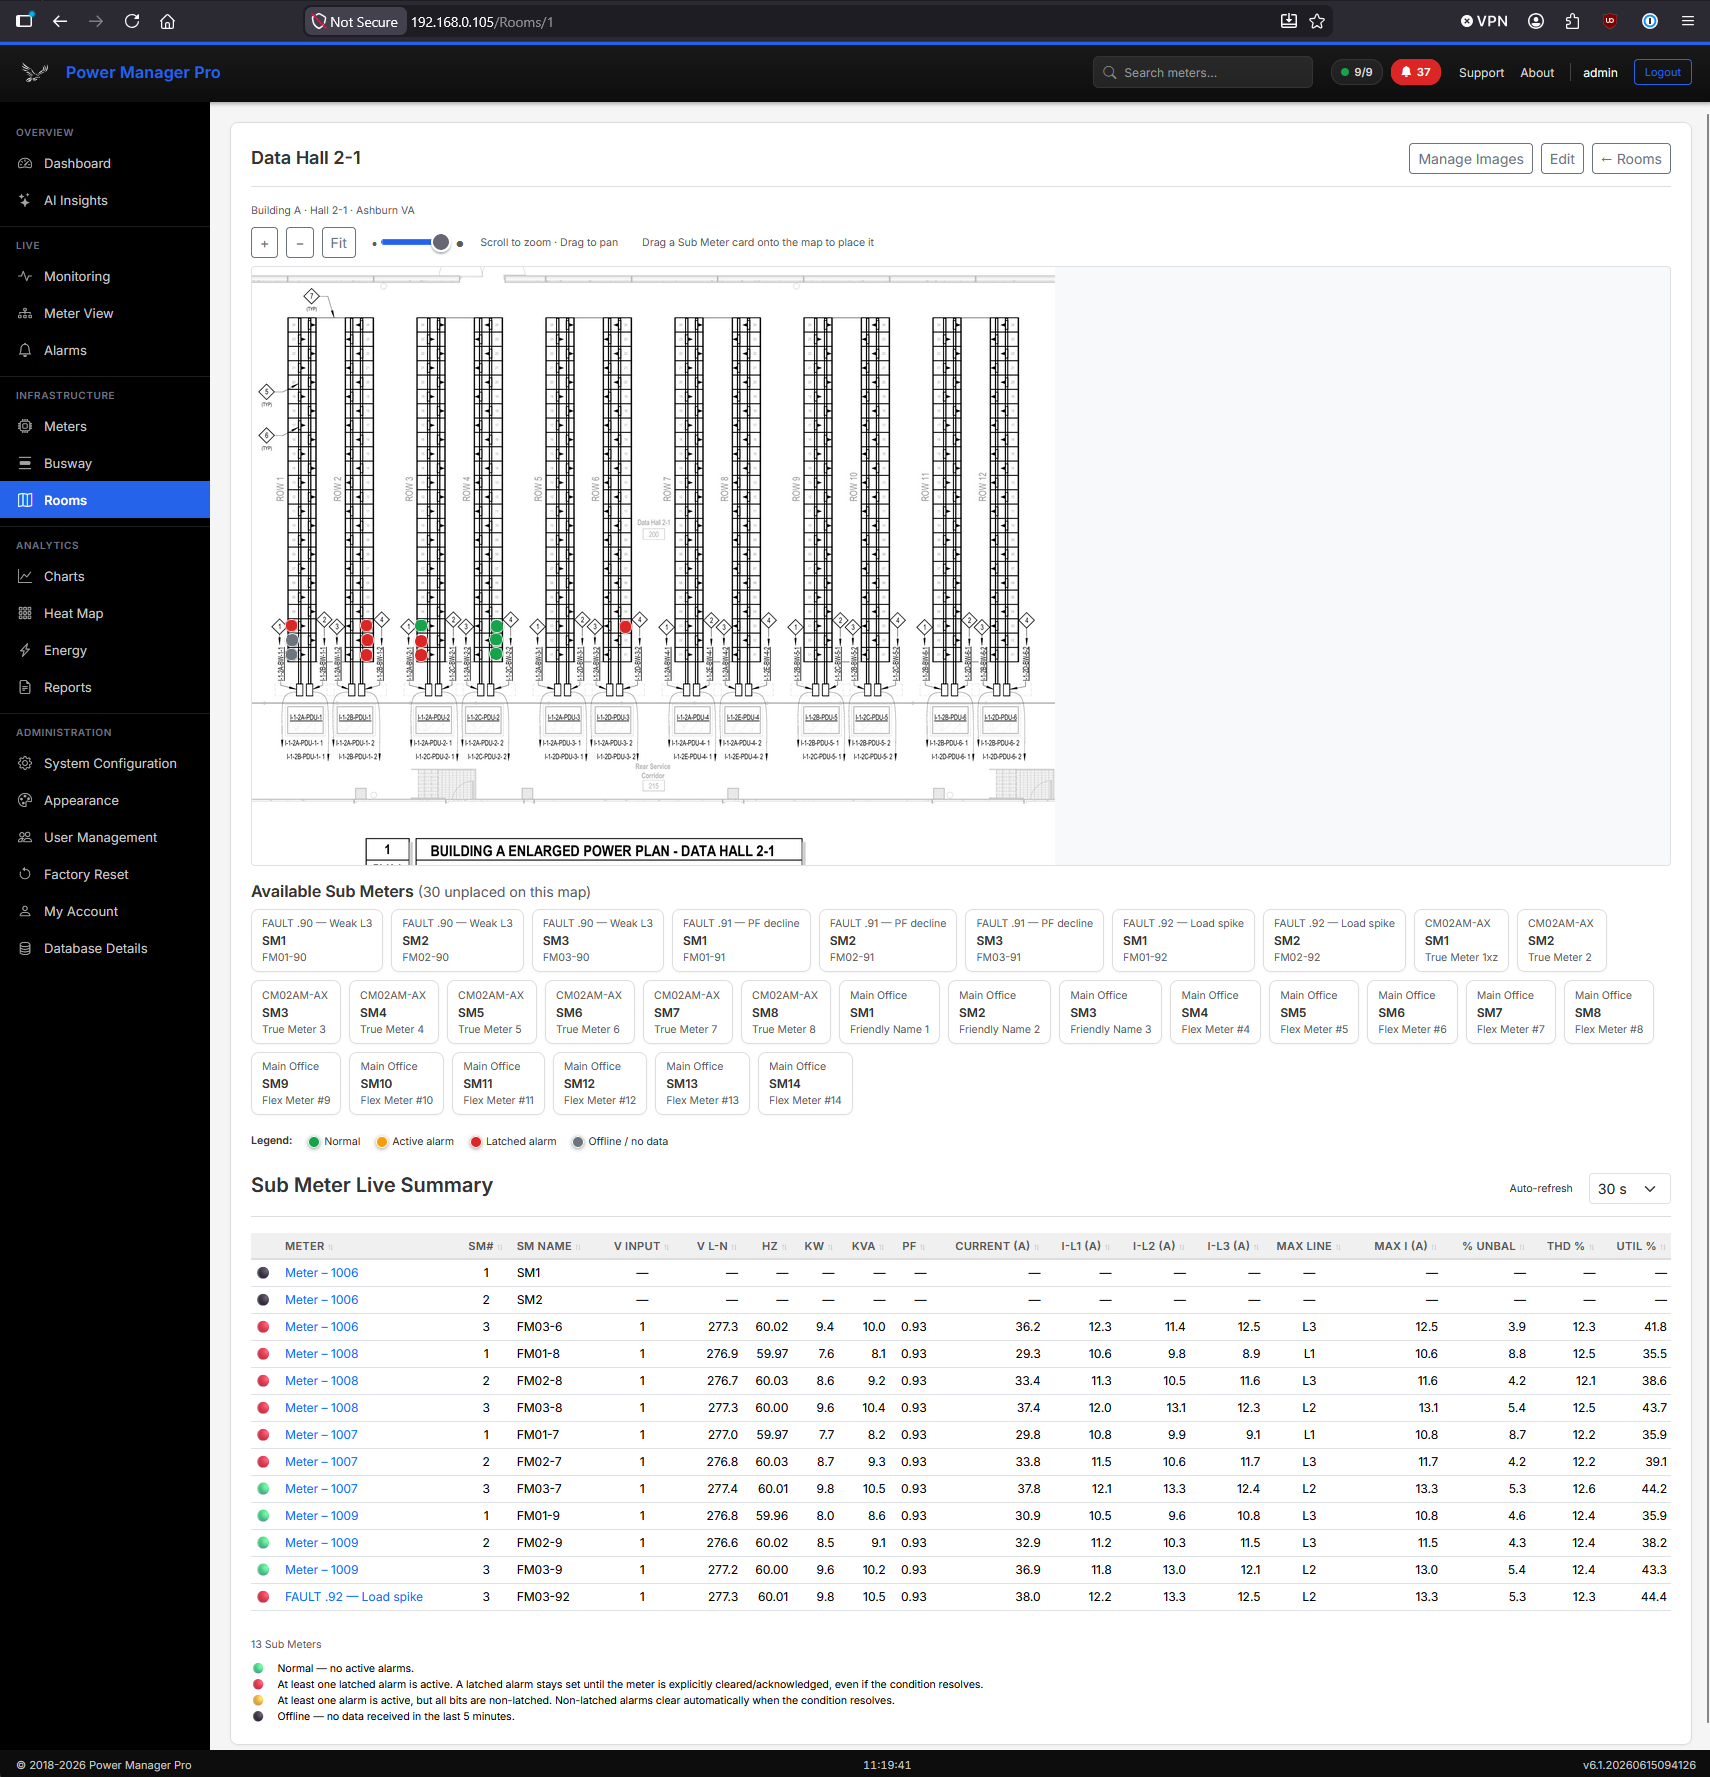Sort table by THD % column
Image resolution: width=1710 pixels, height=1777 pixels.
click(1570, 1246)
